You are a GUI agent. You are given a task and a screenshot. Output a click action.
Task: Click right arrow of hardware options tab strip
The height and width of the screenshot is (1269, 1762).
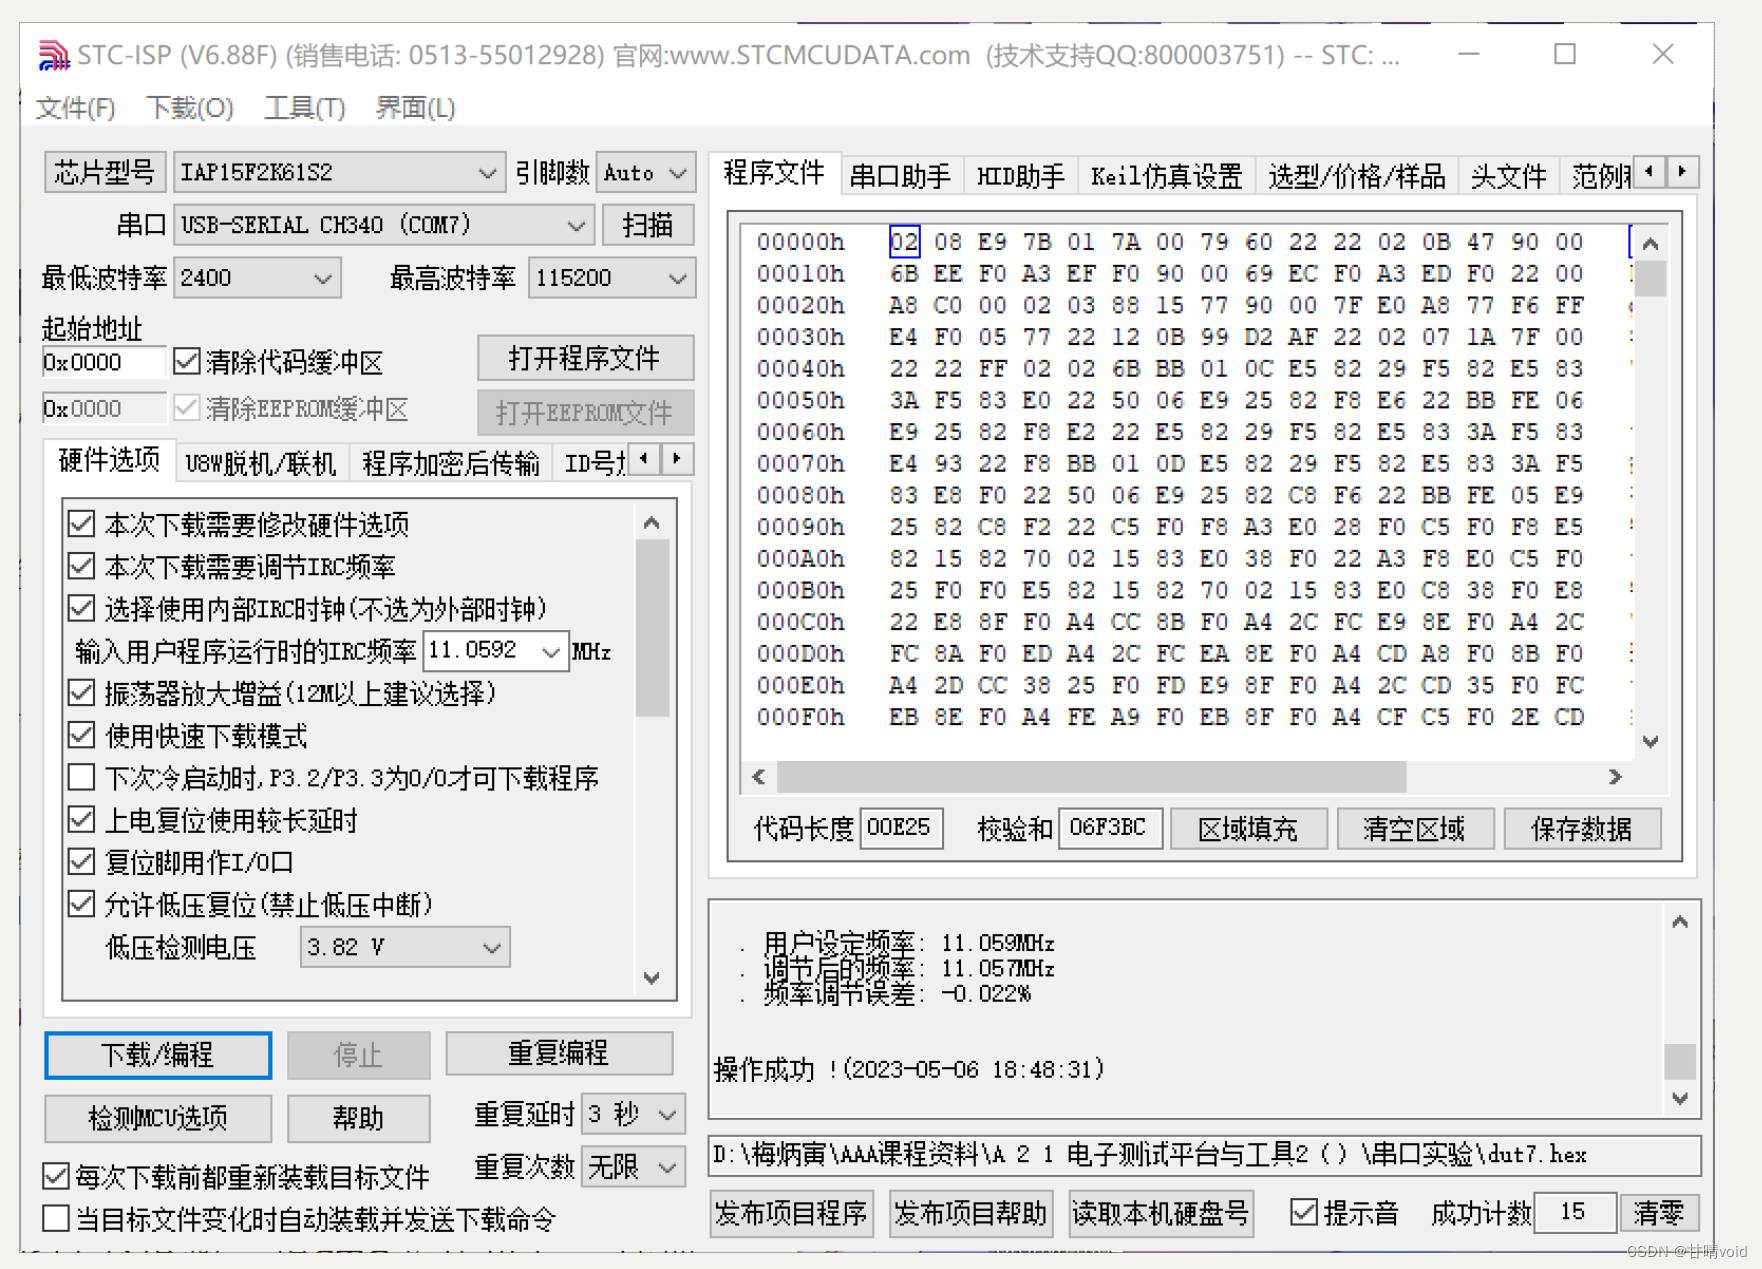click(677, 459)
